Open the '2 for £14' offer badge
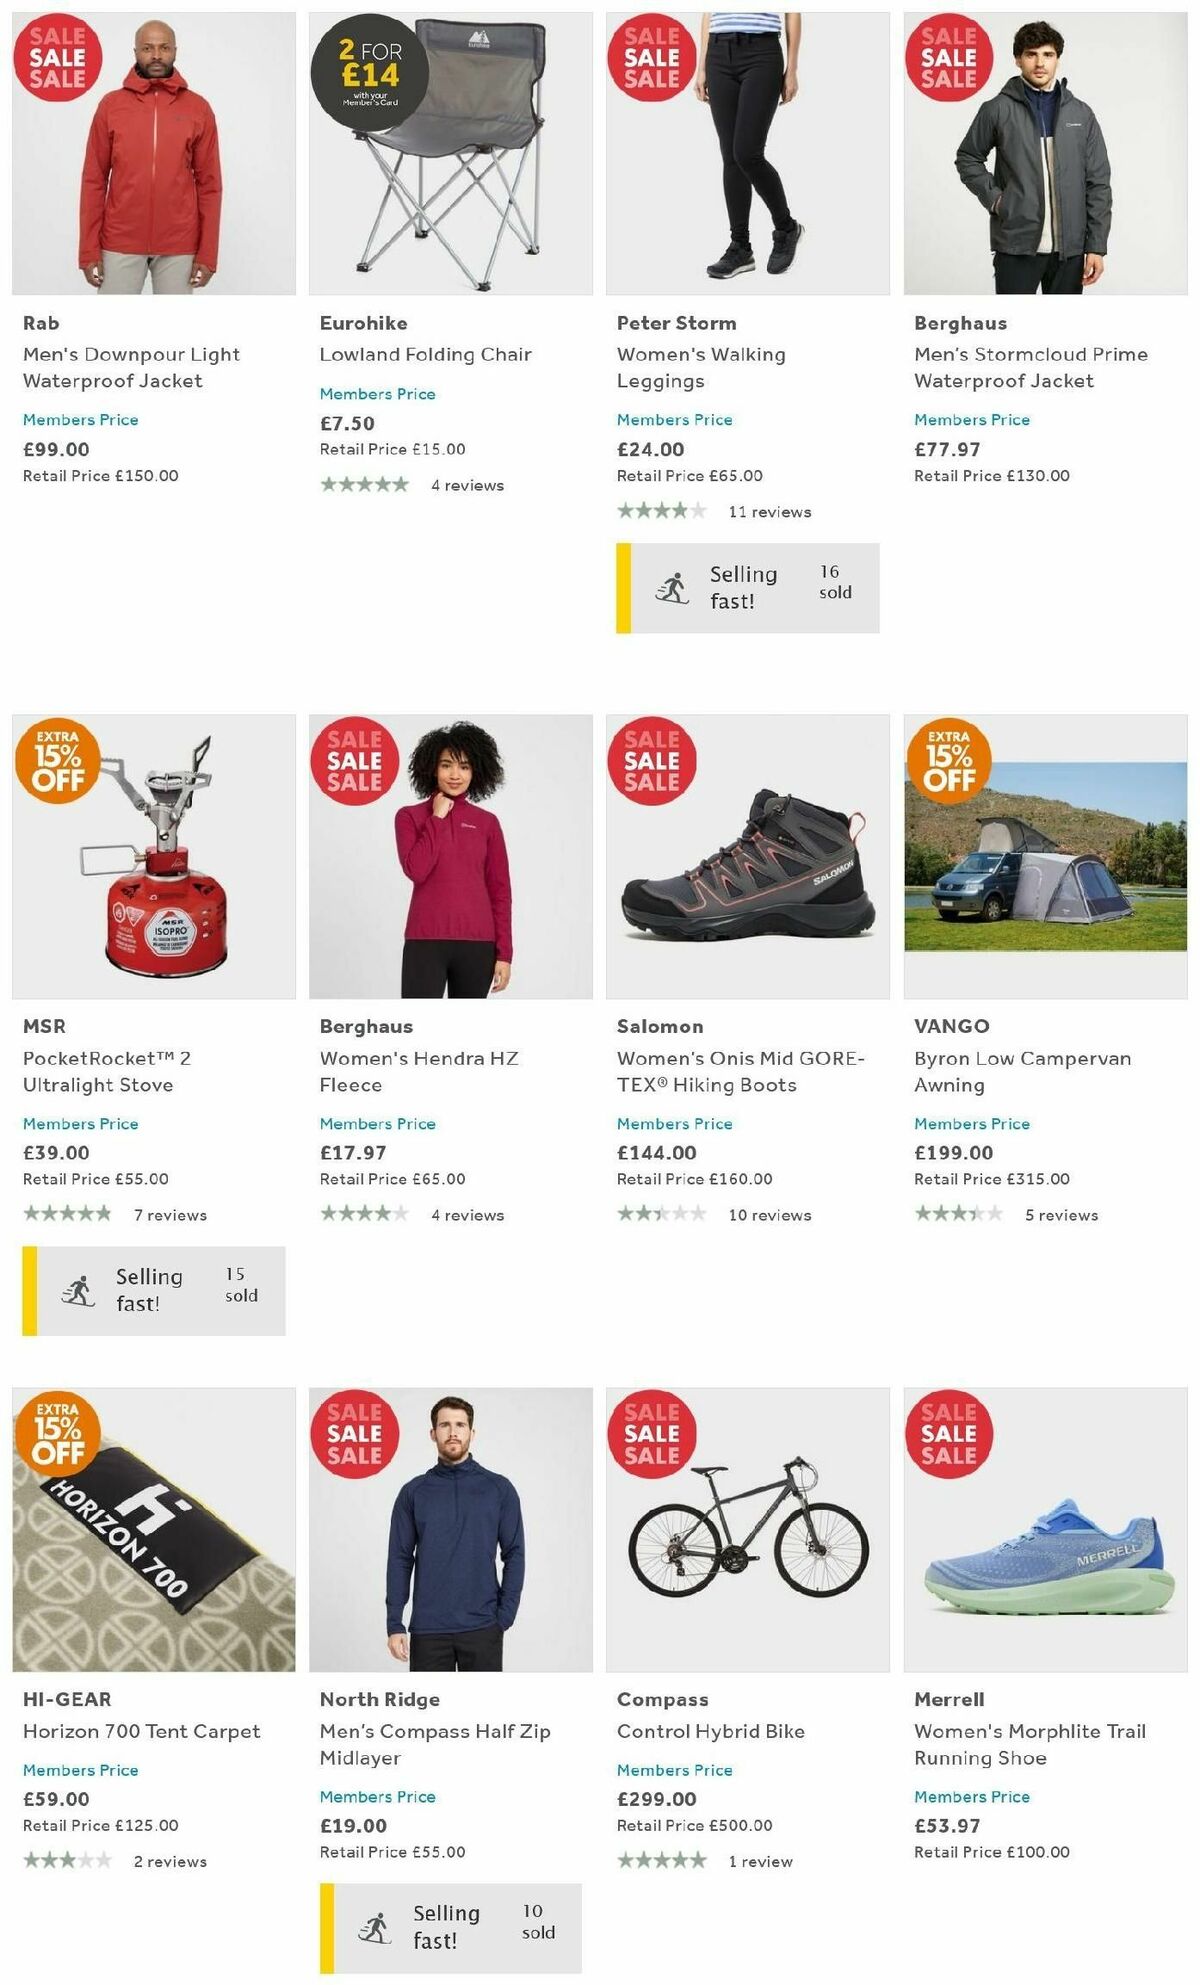This screenshot has width=1200, height=1985. [x=369, y=73]
